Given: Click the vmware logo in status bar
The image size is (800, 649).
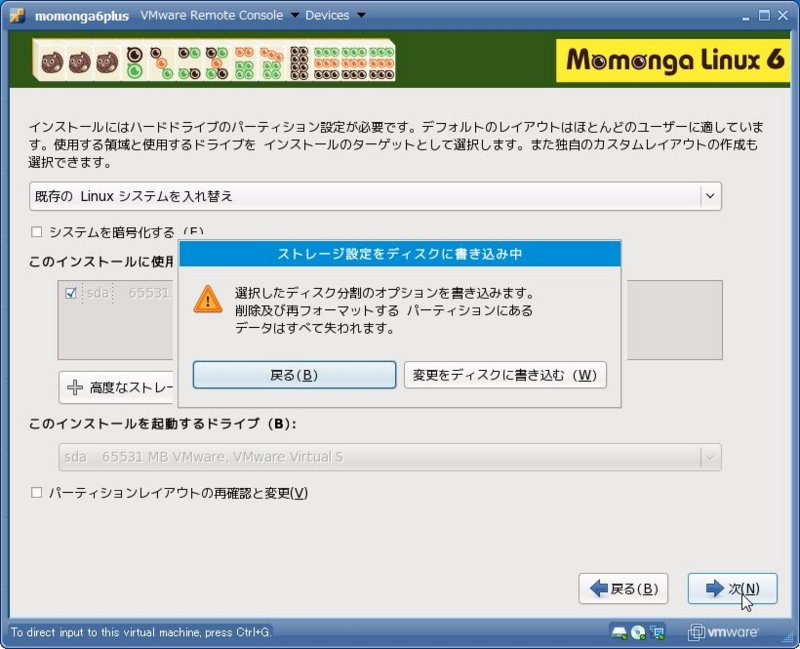Looking at the screenshot, I should click(723, 633).
